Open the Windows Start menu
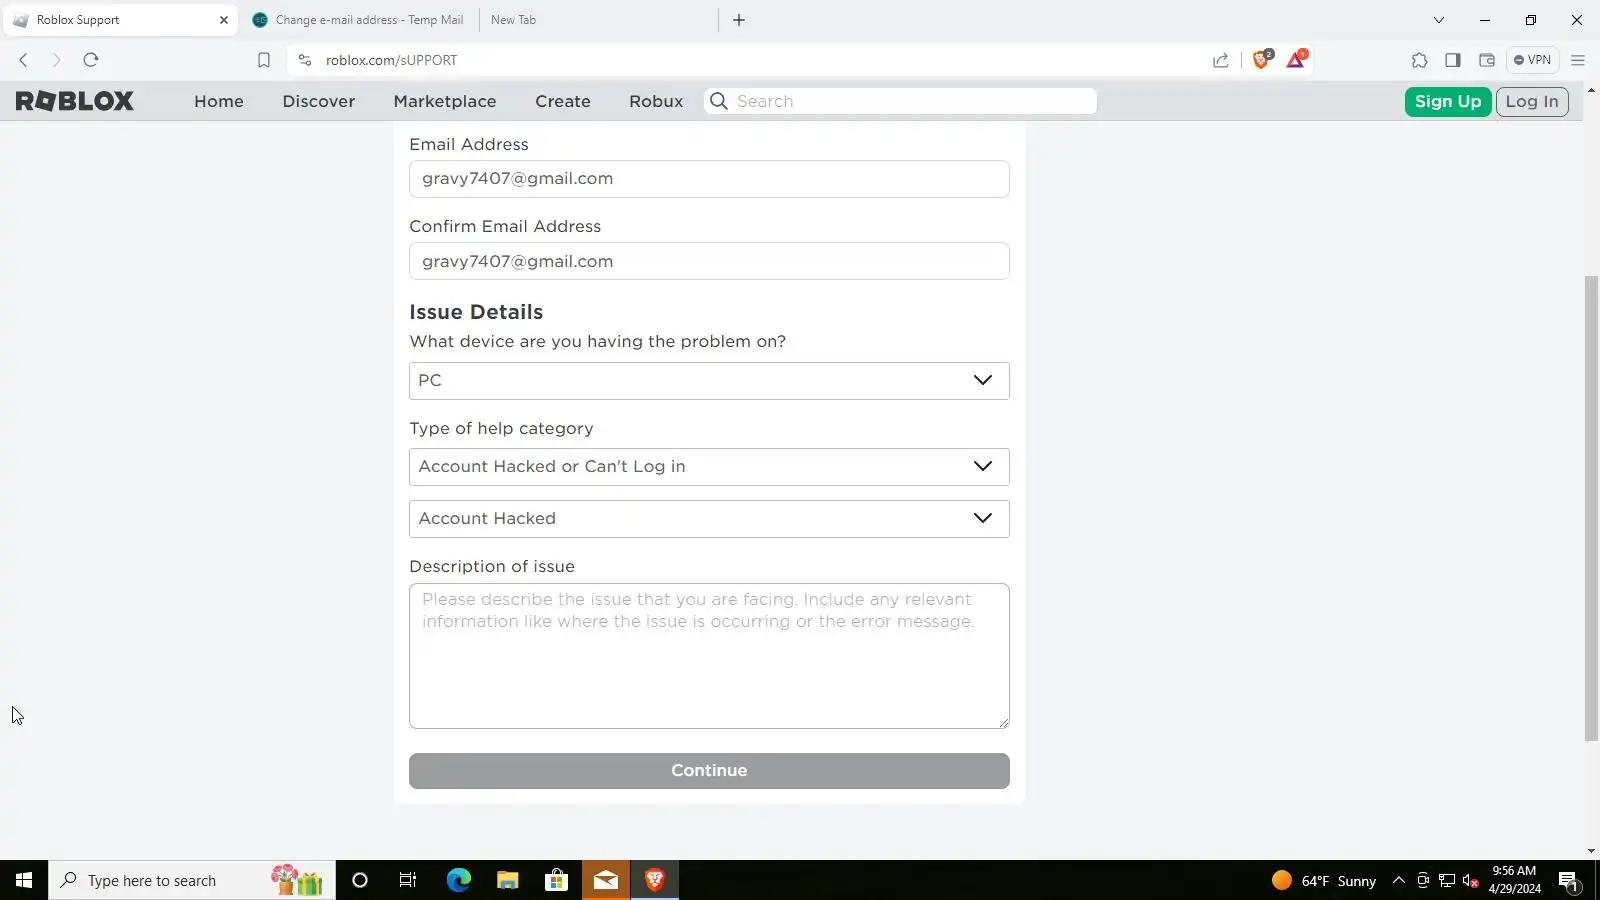1600x900 pixels. (x=24, y=880)
